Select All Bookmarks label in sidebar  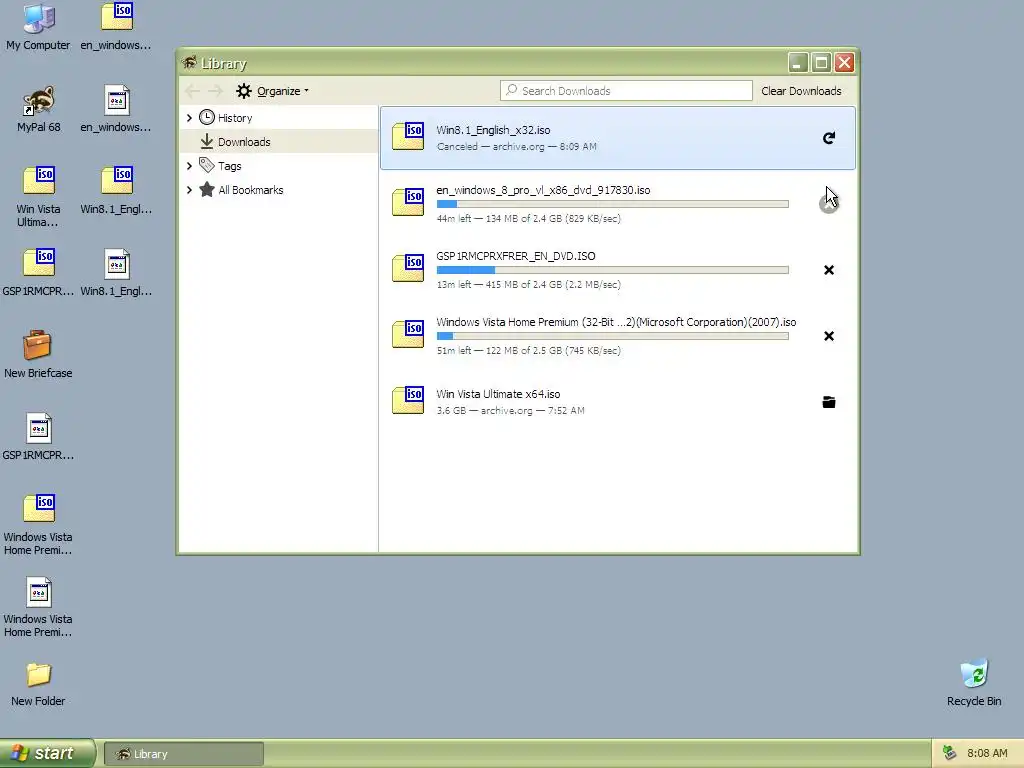(251, 190)
